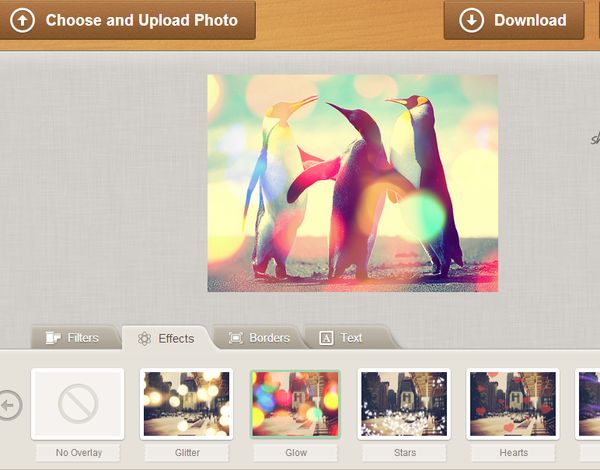The image size is (600, 470).
Task: Click the atom icon on Effects tab
Action: (144, 339)
